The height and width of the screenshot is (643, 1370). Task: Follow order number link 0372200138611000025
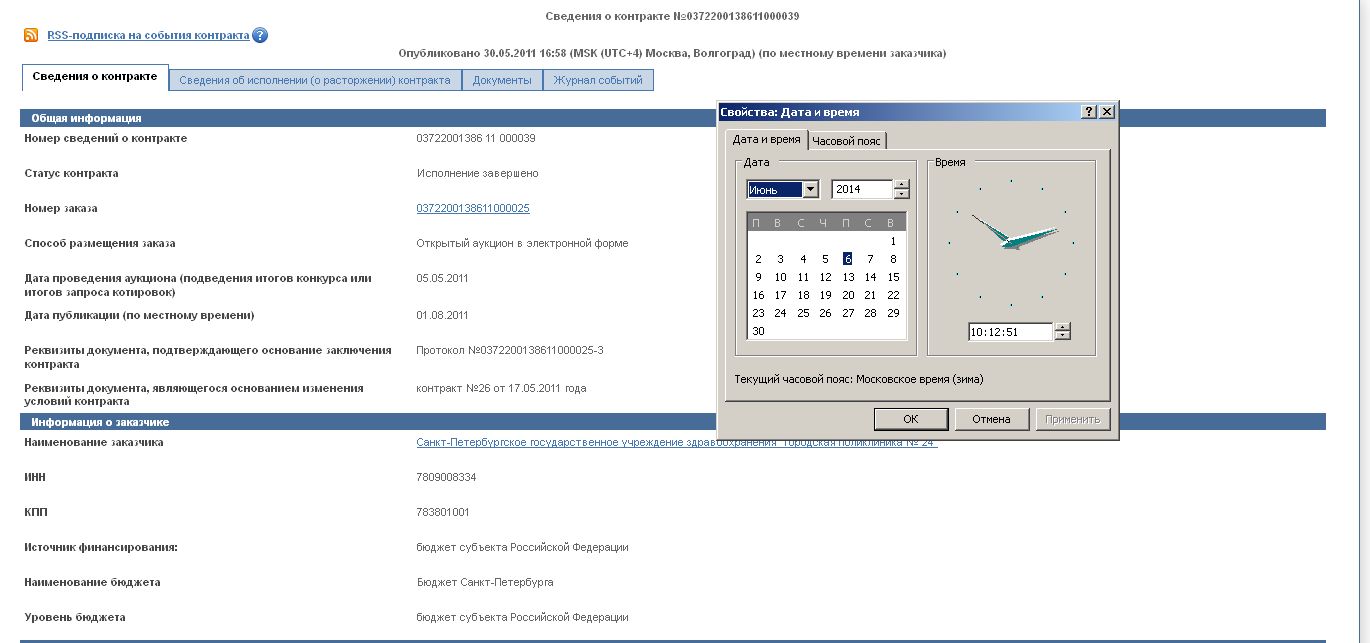[x=473, y=208]
